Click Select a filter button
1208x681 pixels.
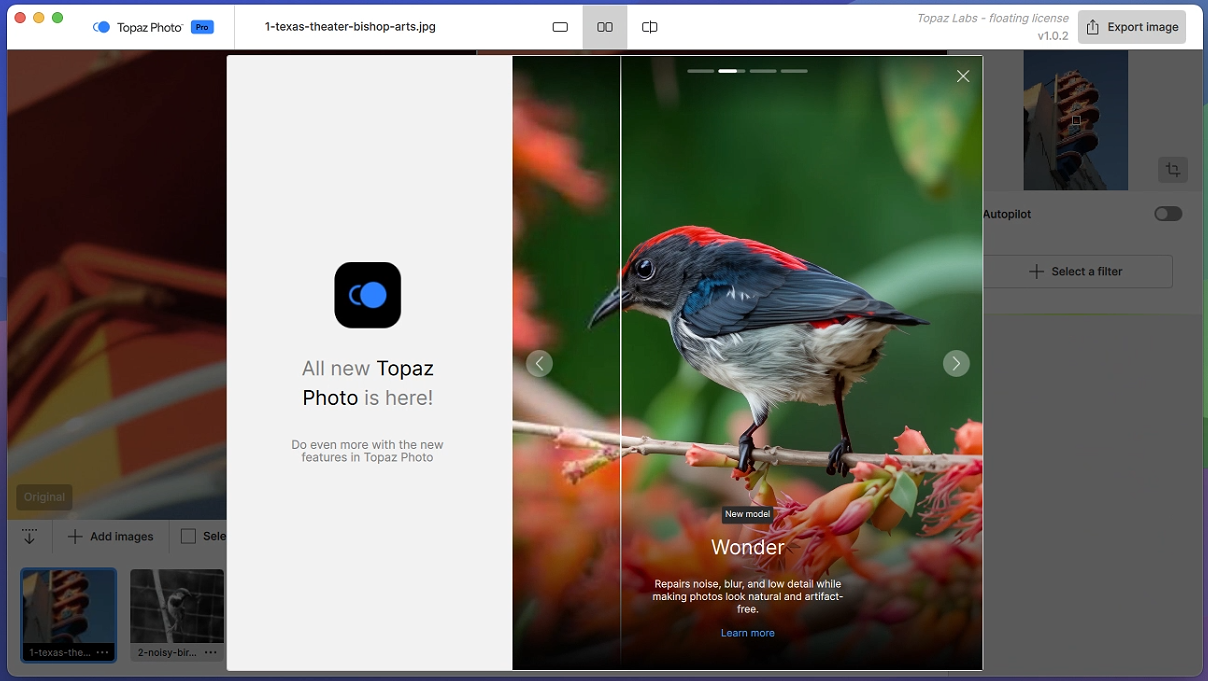[1076, 271]
